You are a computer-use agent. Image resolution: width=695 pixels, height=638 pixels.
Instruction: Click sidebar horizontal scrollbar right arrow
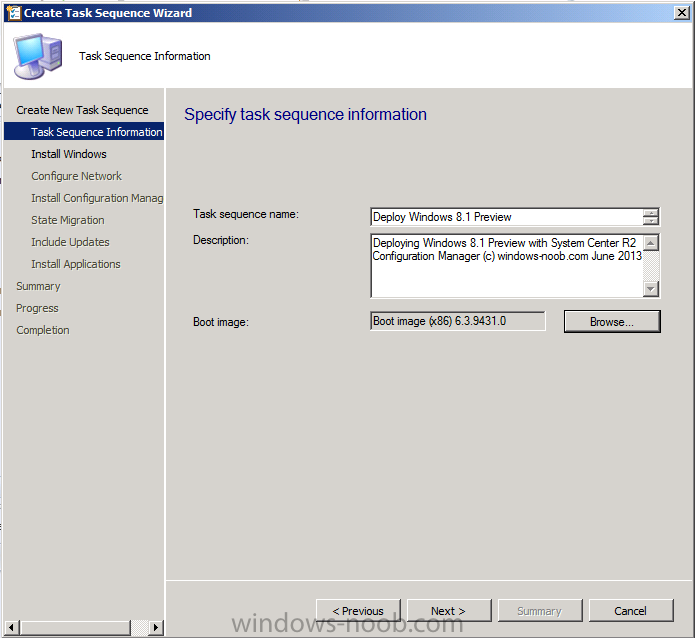point(155,627)
